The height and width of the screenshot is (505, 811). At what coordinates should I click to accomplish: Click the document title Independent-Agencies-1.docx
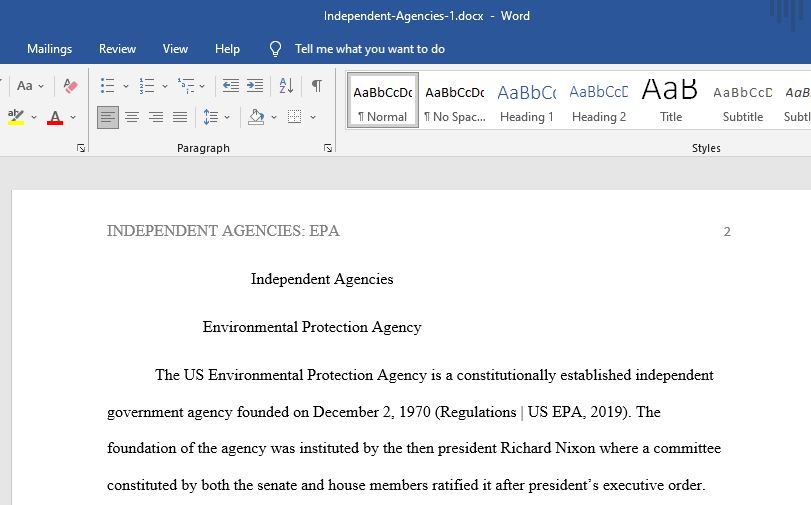tap(403, 16)
